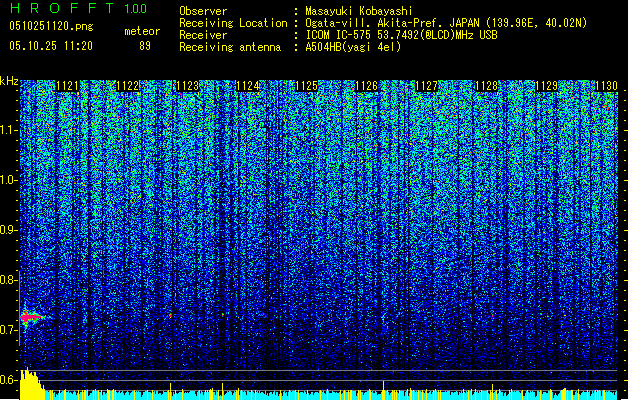Image resolution: width=629 pixels, height=400 pixels.
Task: Click the large yellow signal-level peak at bottom left
Action: pyautogui.click(x=31, y=384)
